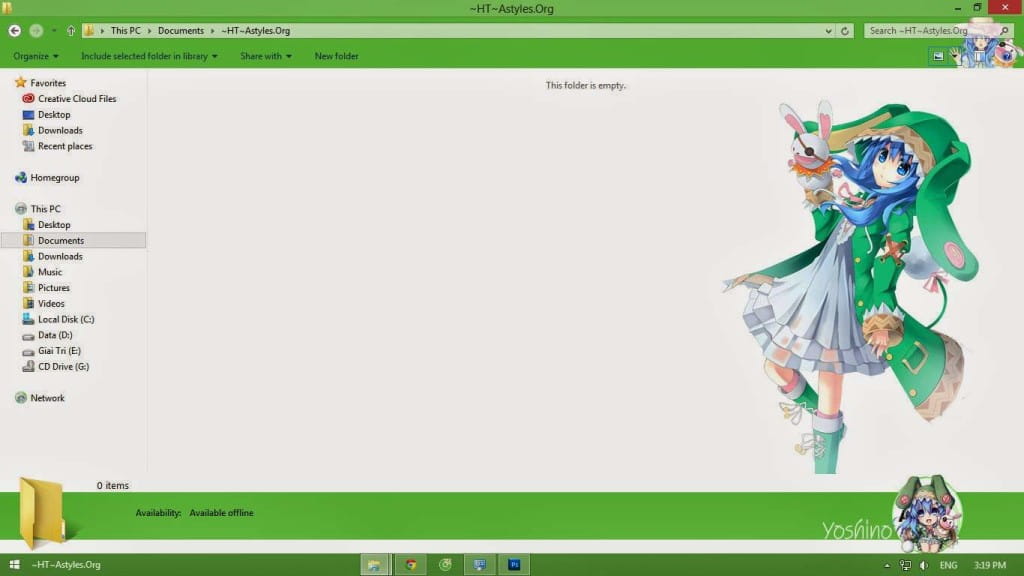The height and width of the screenshot is (576, 1024).
Task: Open File Explorer from the taskbar
Action: [x=375, y=564]
